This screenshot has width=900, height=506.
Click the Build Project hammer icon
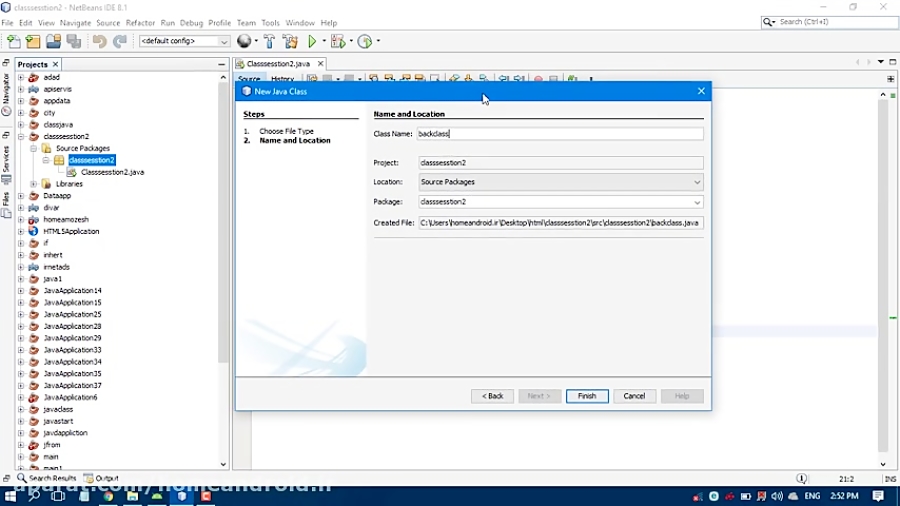tap(269, 42)
